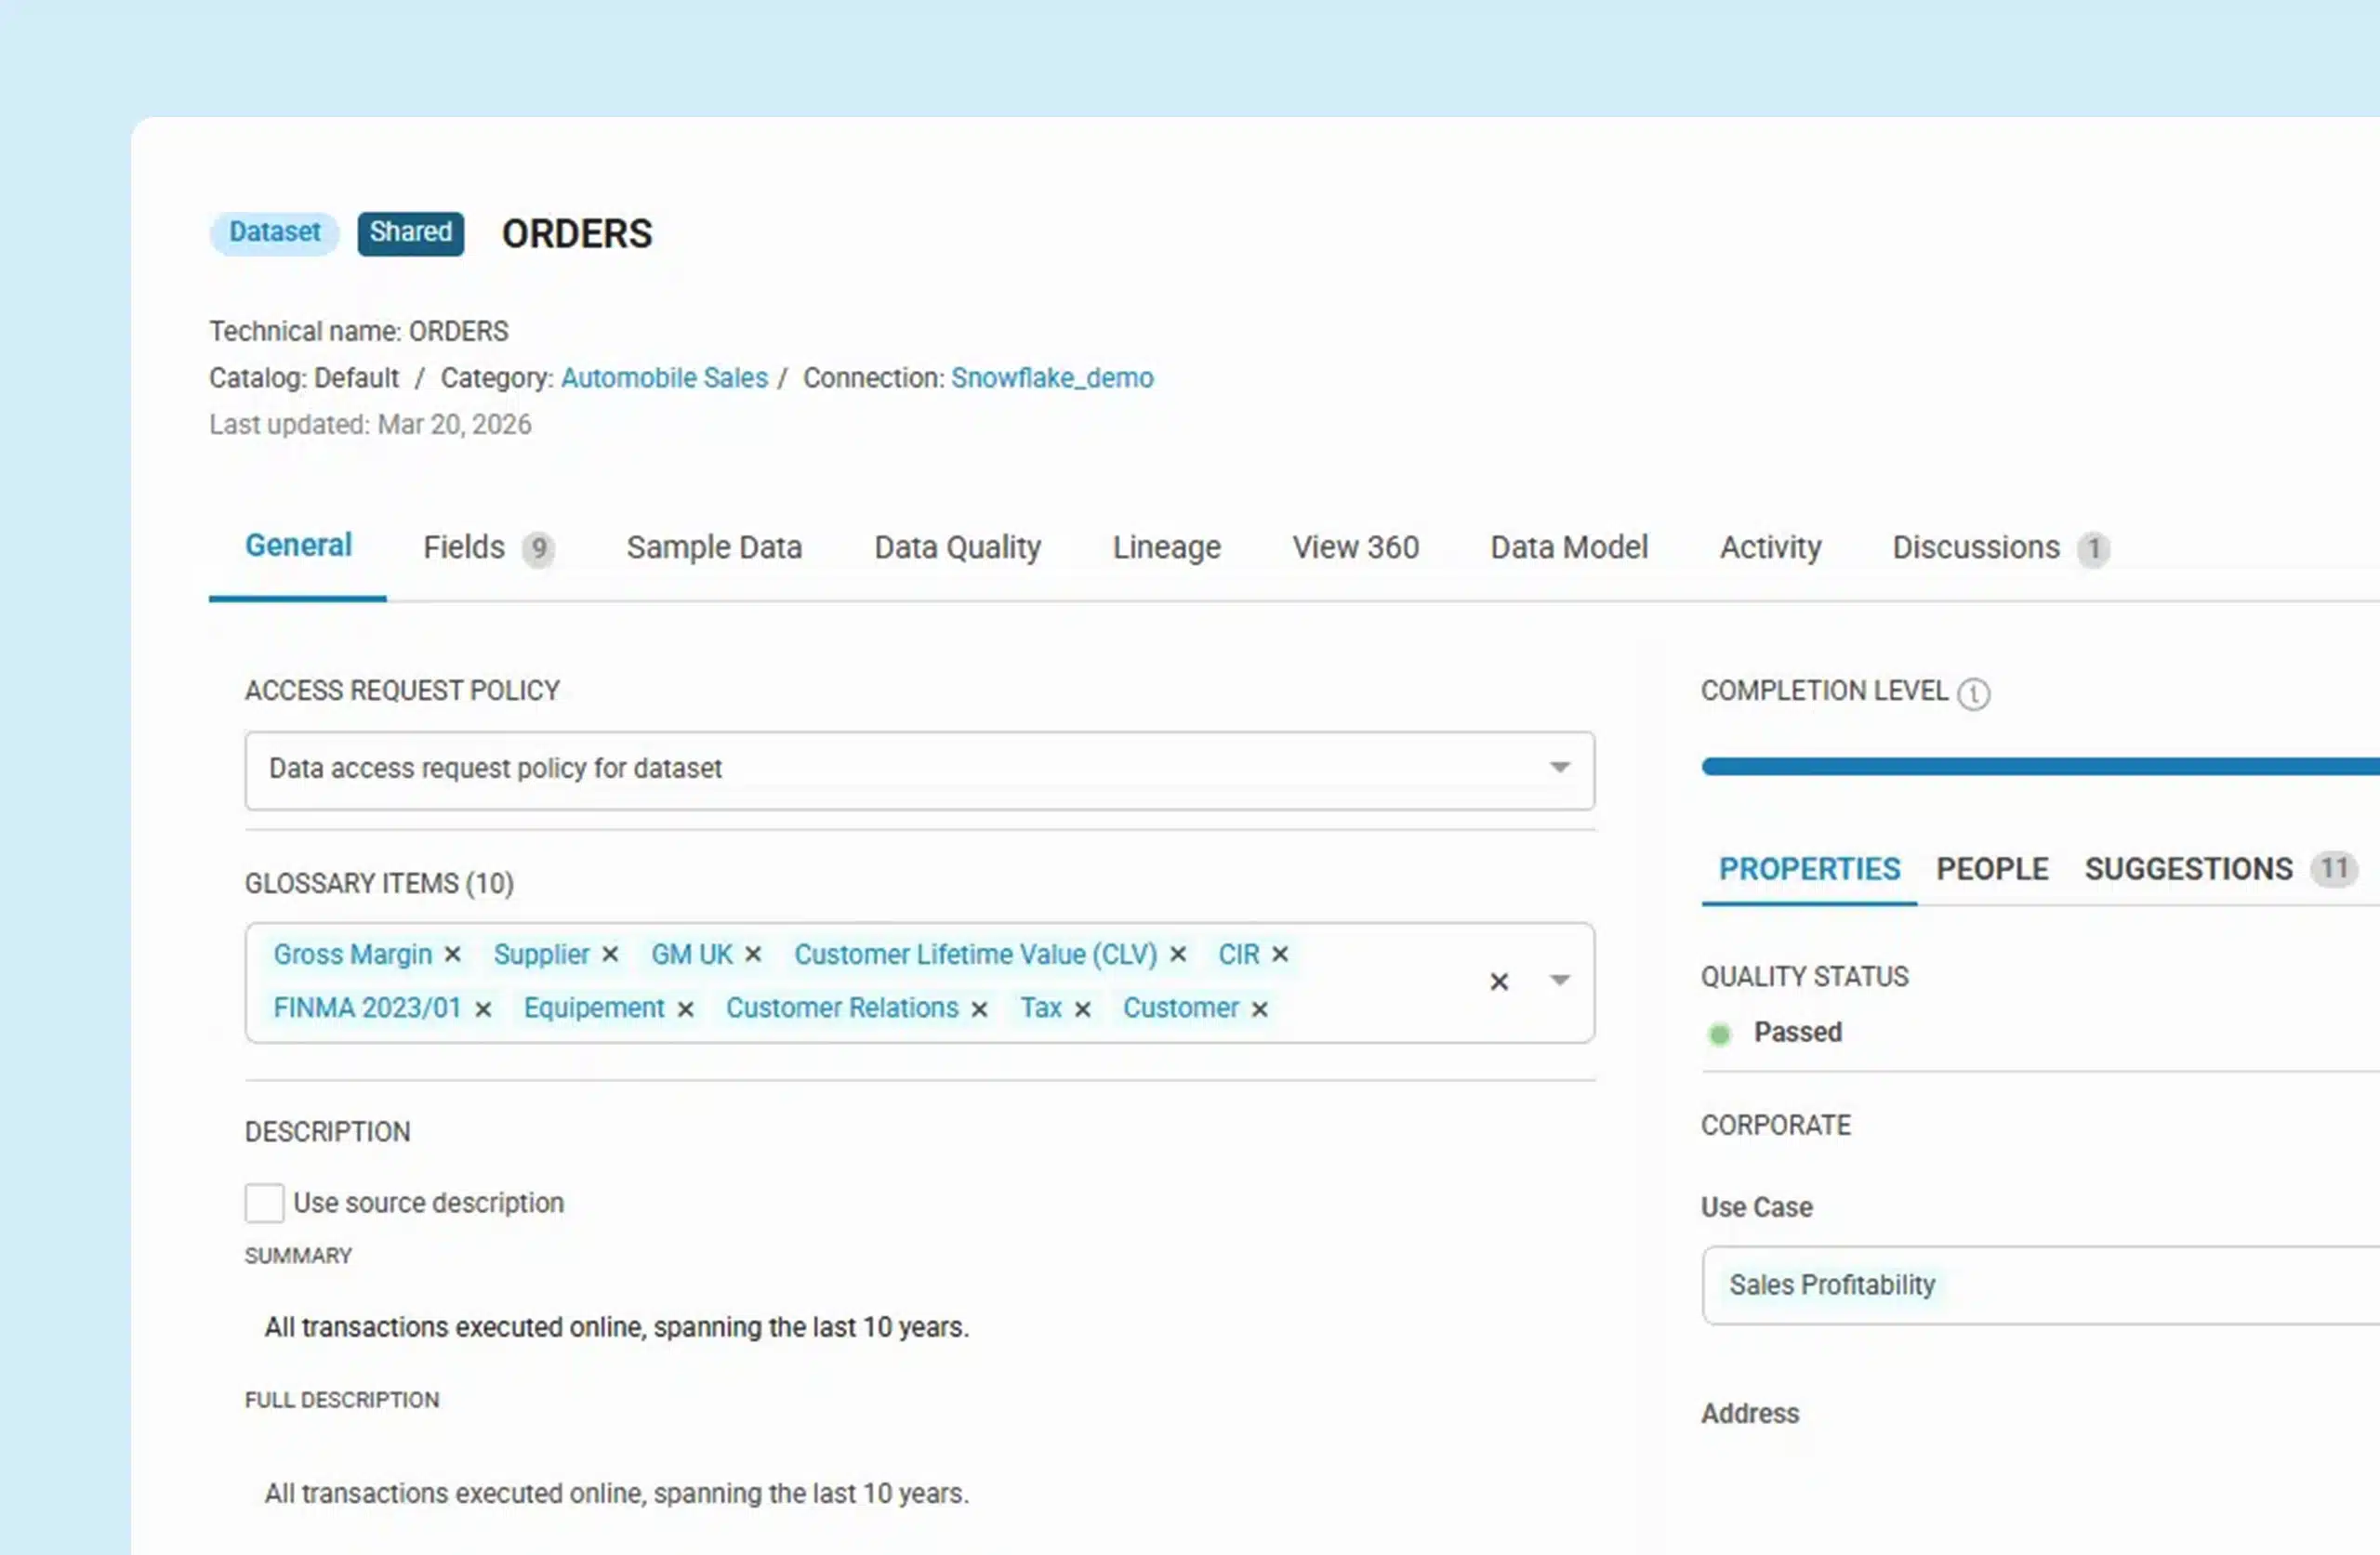Open the Customer Relations glossary term
Viewport: 2380px width, 1555px height.
(842, 1008)
